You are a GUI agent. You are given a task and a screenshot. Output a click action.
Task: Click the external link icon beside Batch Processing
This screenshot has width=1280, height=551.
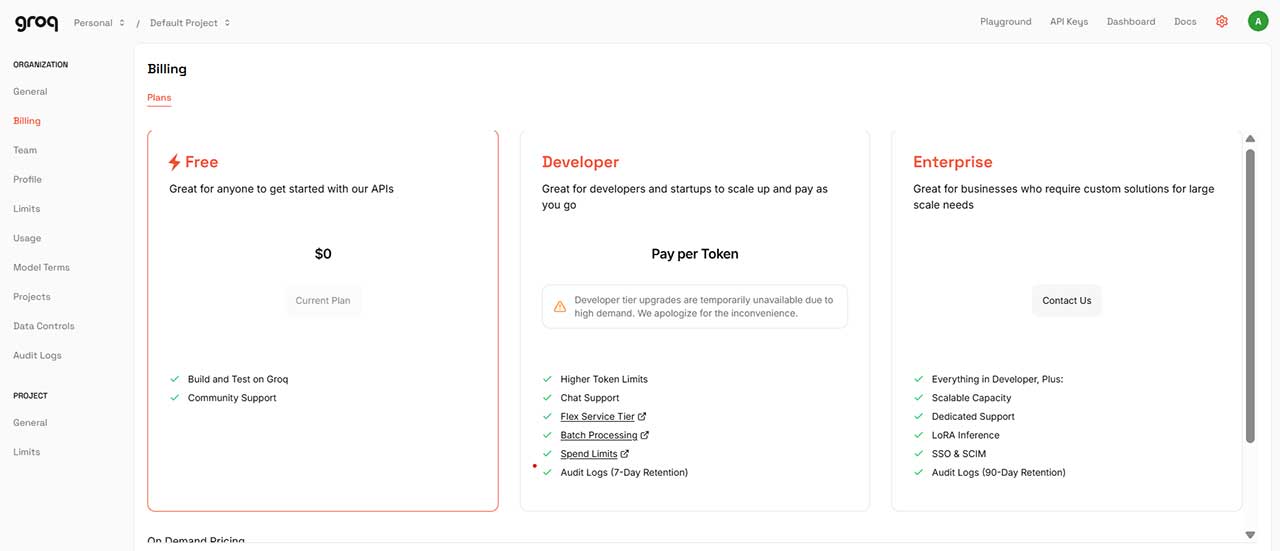pos(645,435)
